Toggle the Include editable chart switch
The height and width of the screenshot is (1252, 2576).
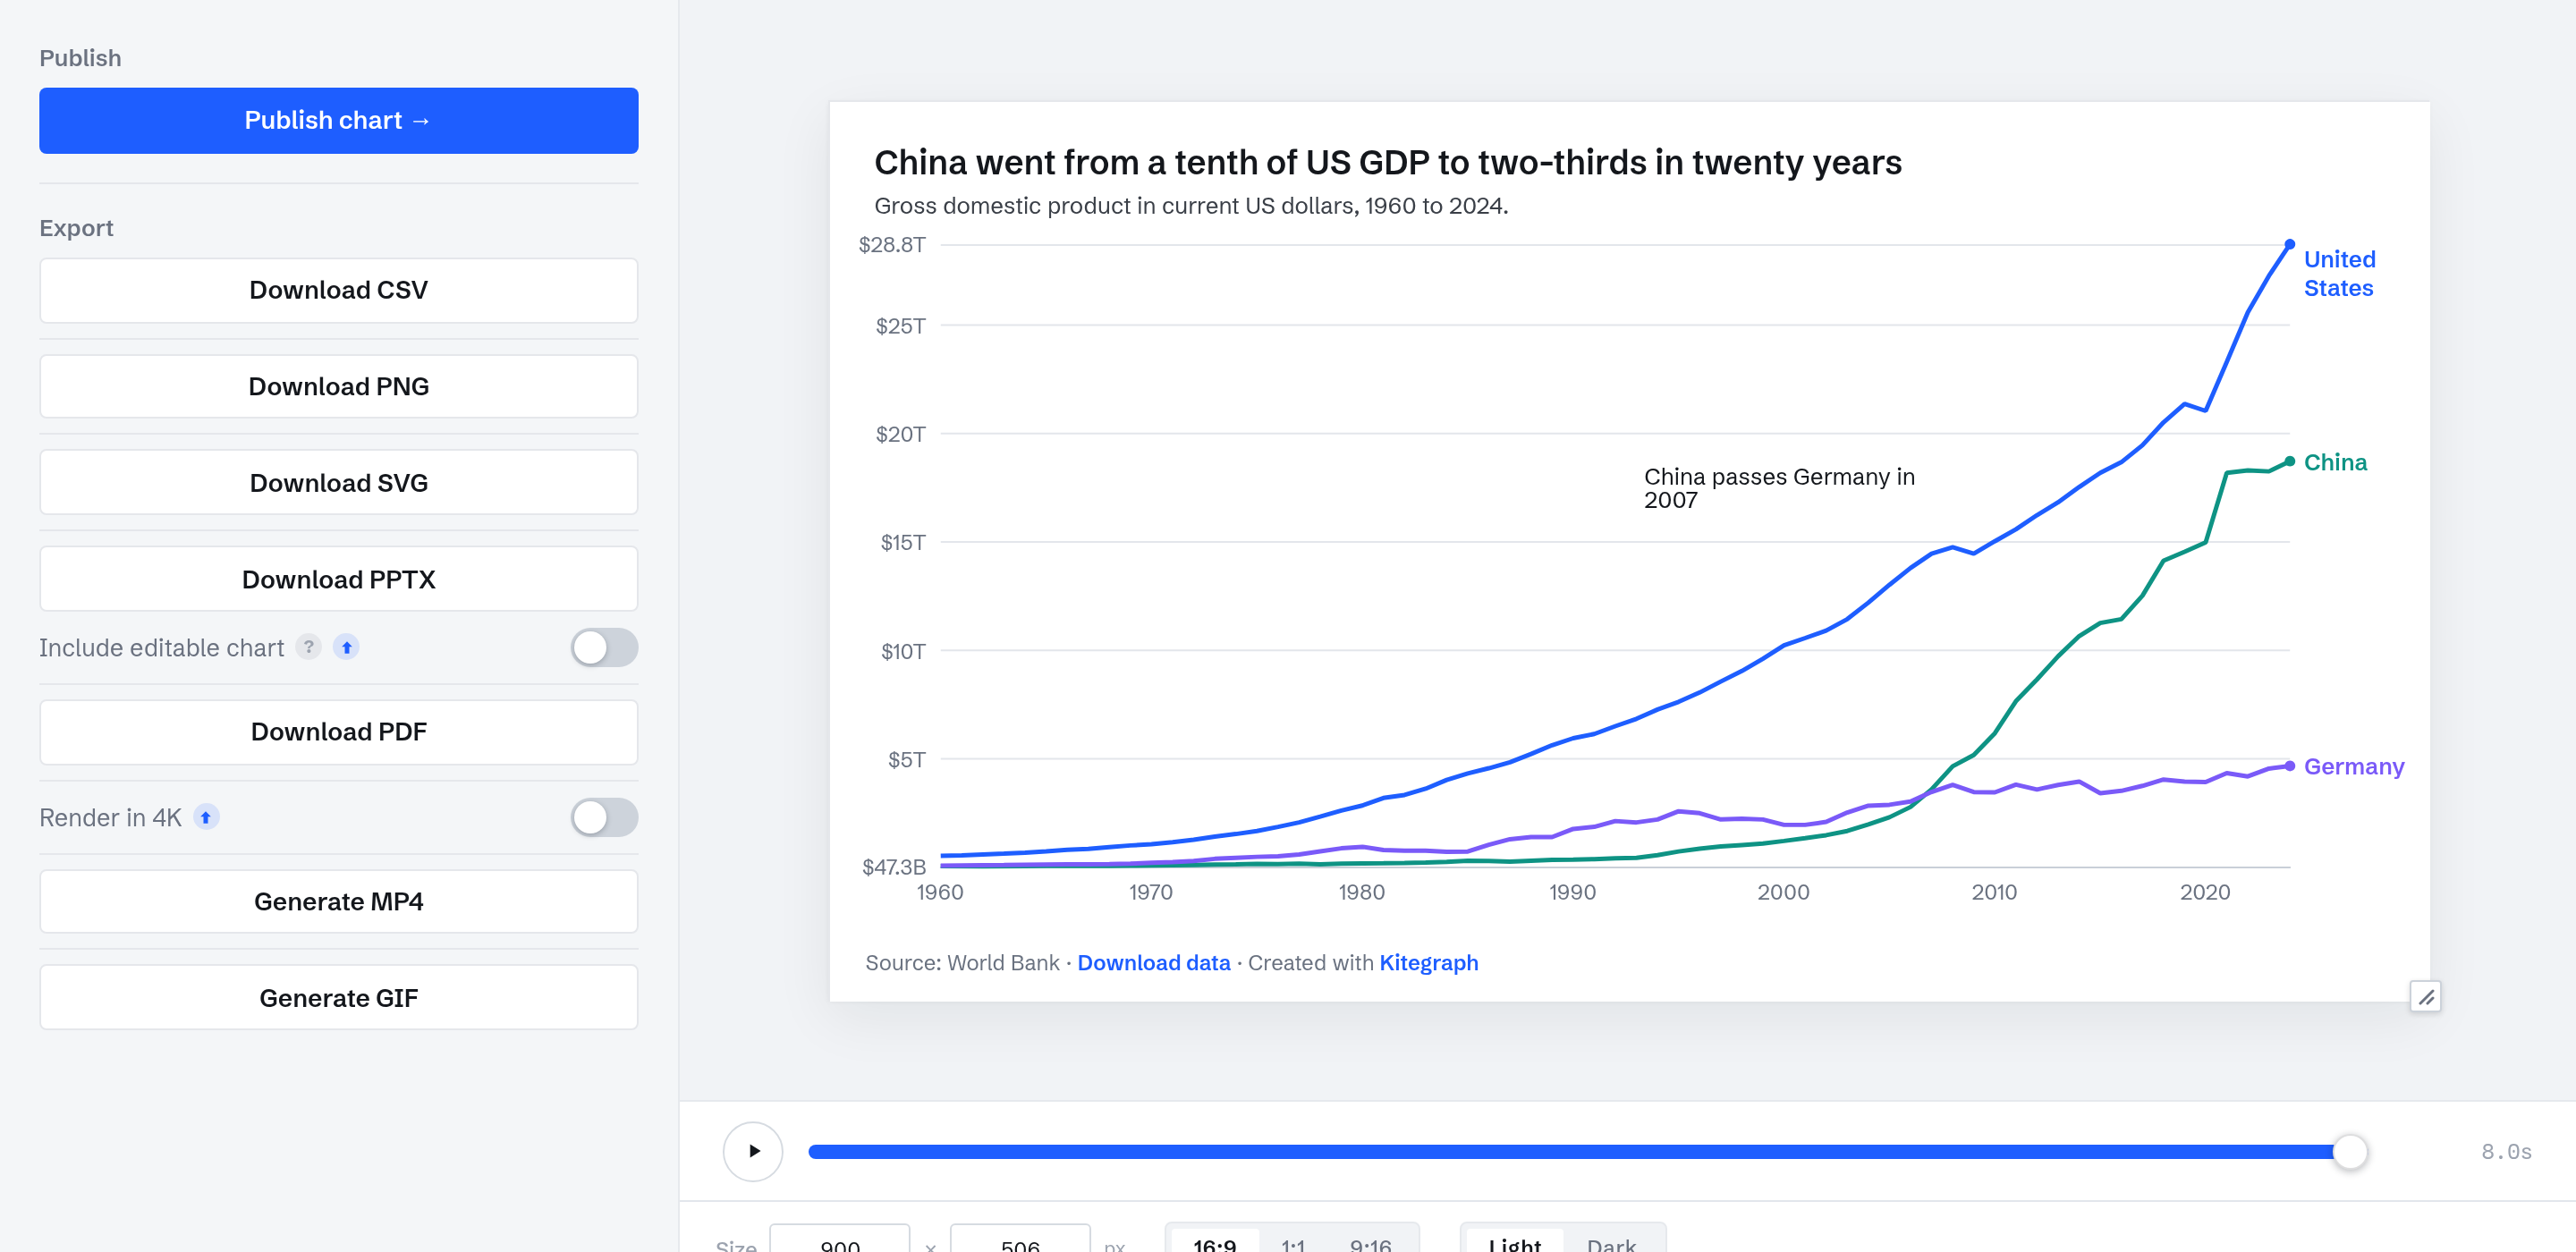pos(604,647)
